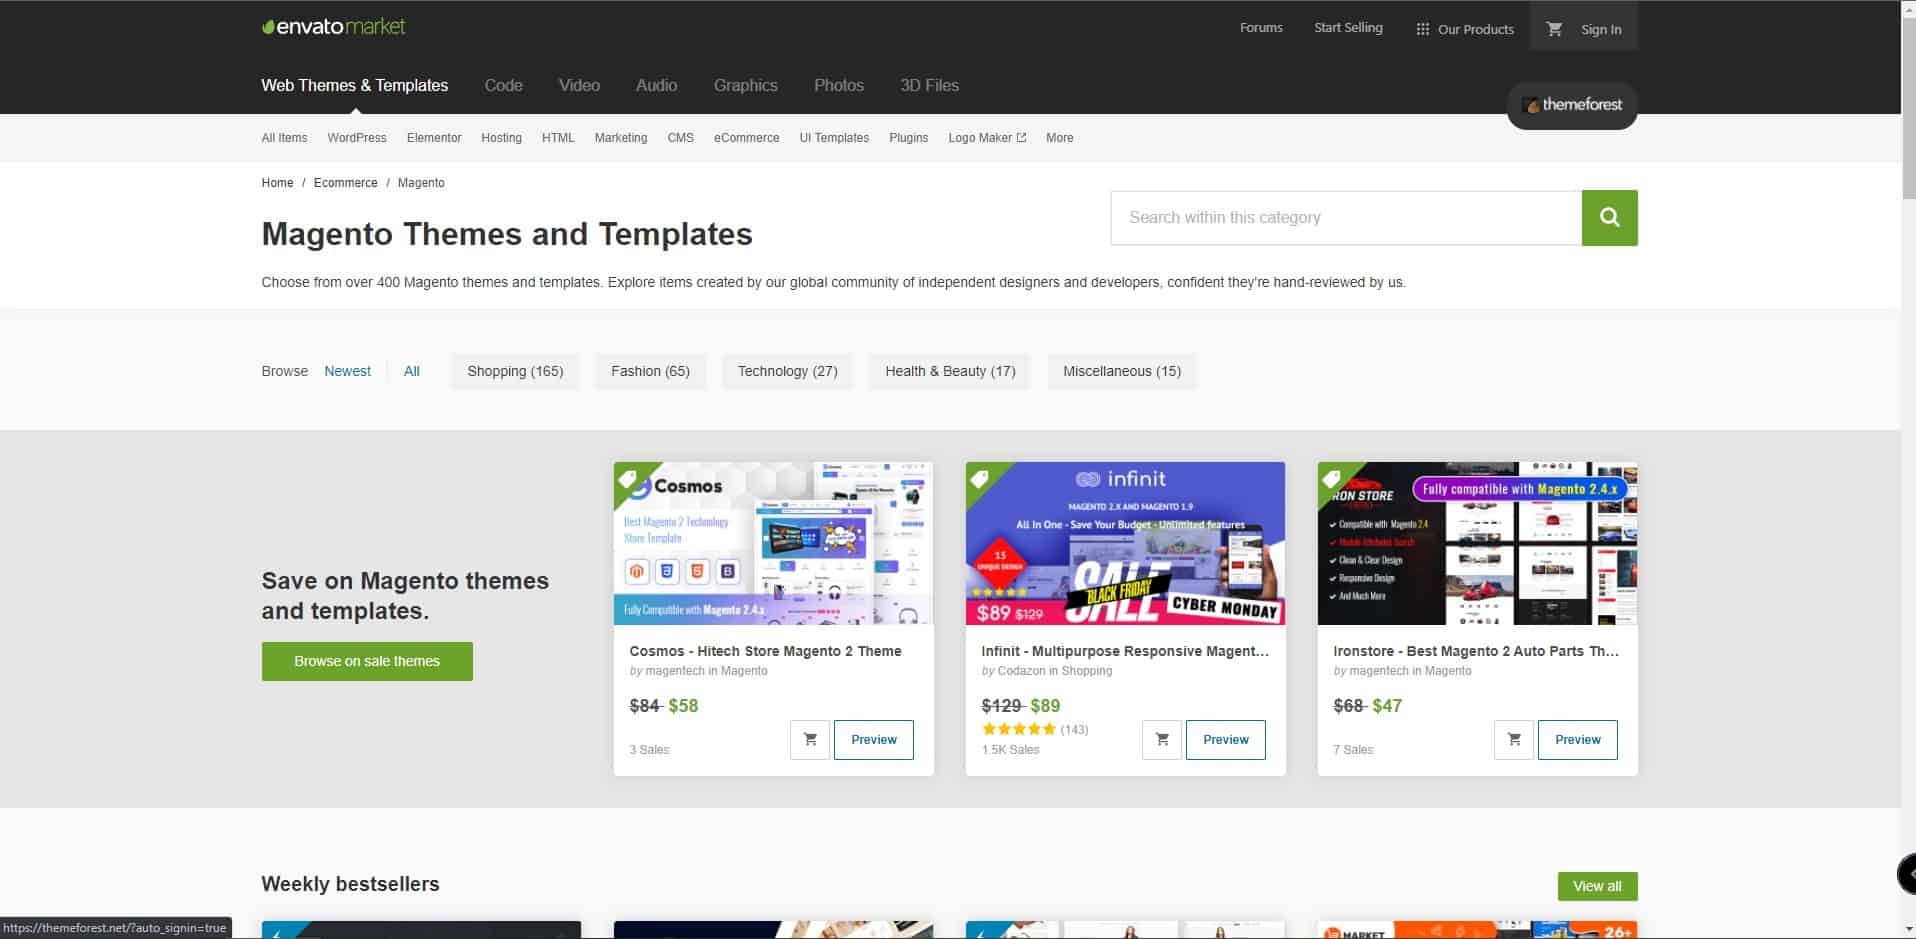The width and height of the screenshot is (1916, 939).
Task: Click magentech author under Ironstore
Action: 1379,671
